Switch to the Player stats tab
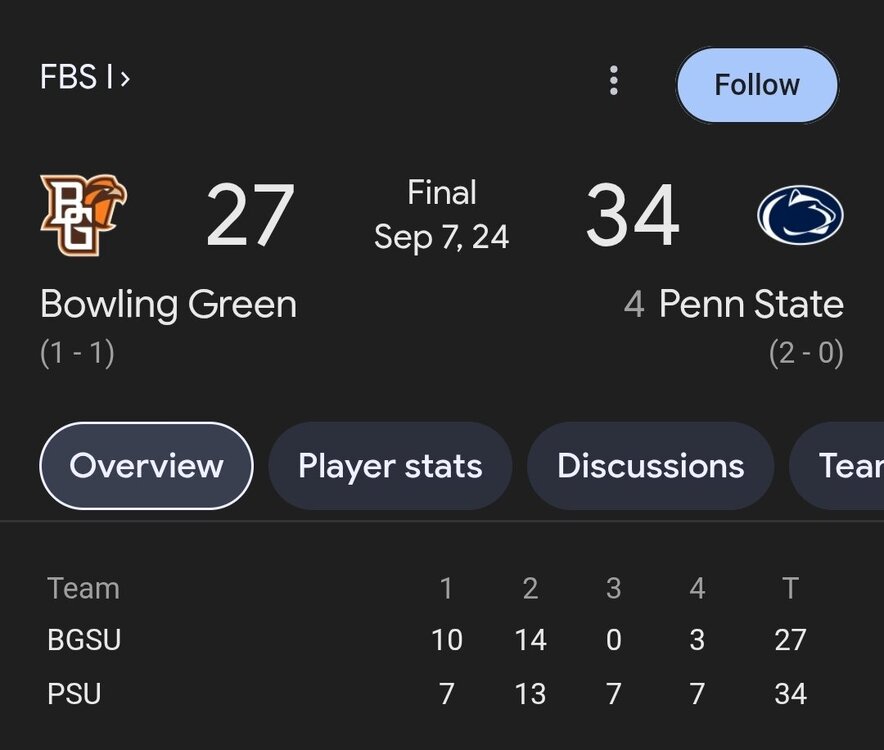The height and width of the screenshot is (750, 884). point(390,466)
